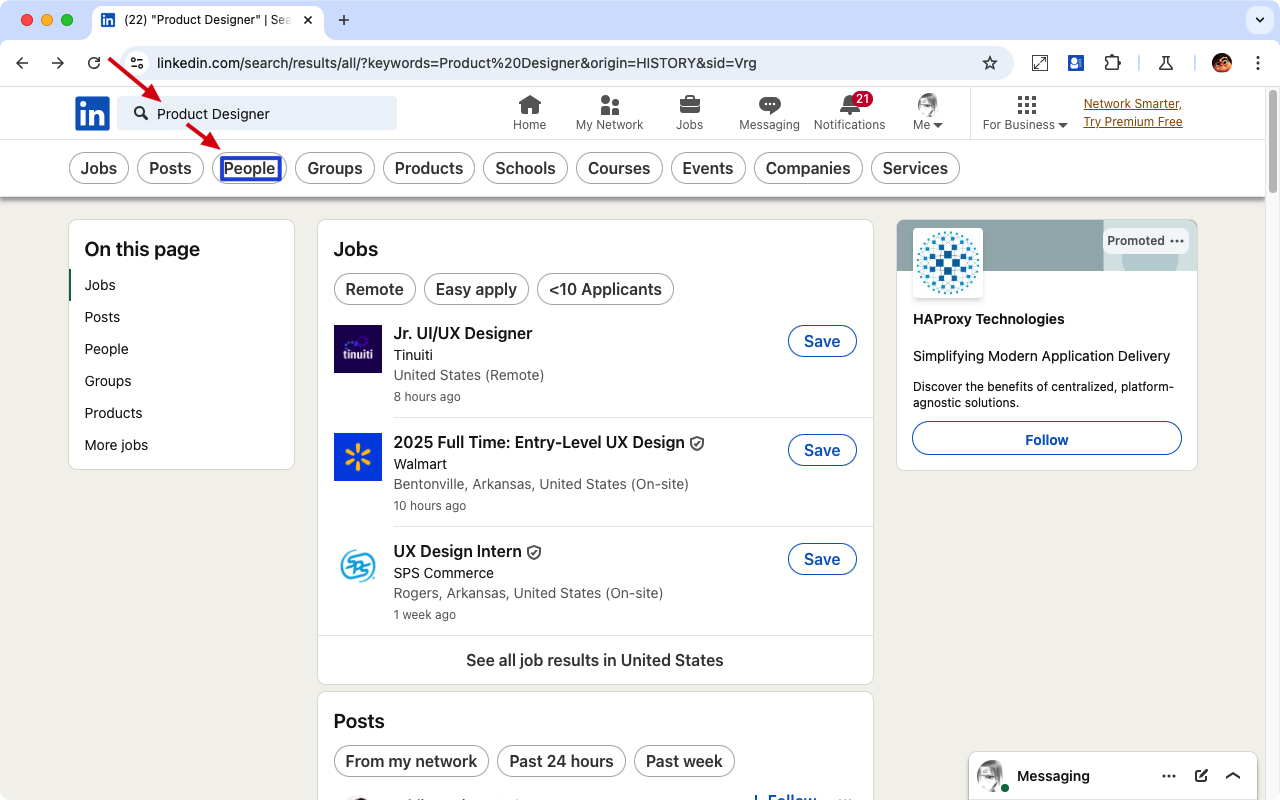Click the resize-arrow extension icon
This screenshot has width=1280, height=800.
coord(1040,63)
